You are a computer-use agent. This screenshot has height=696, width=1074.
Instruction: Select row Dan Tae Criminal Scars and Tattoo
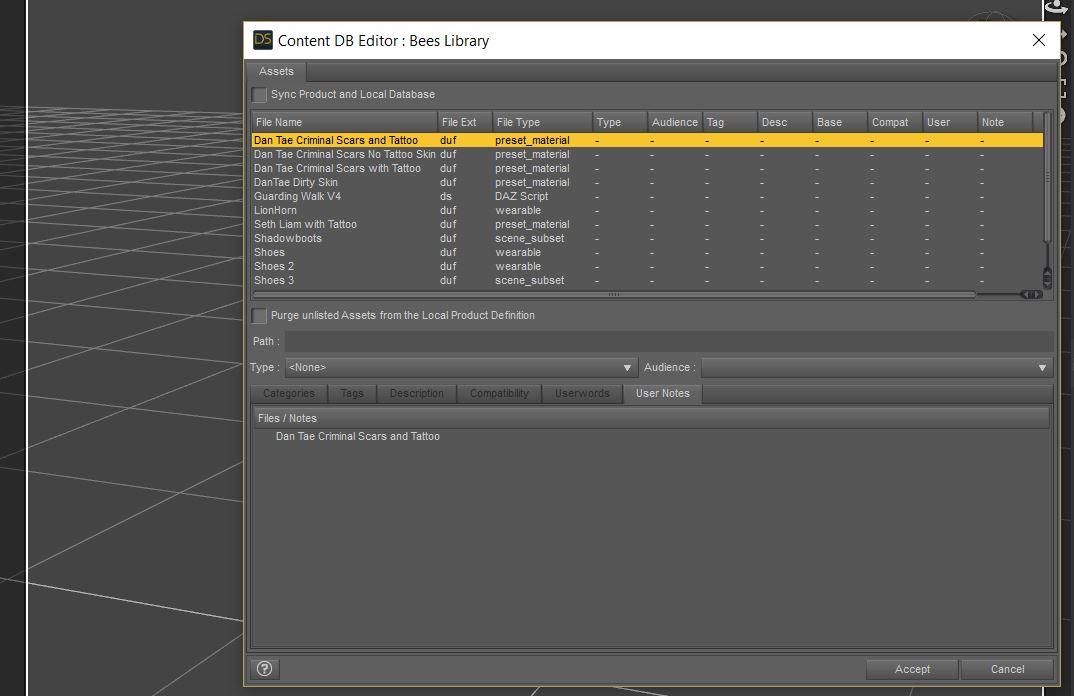tap(647, 140)
